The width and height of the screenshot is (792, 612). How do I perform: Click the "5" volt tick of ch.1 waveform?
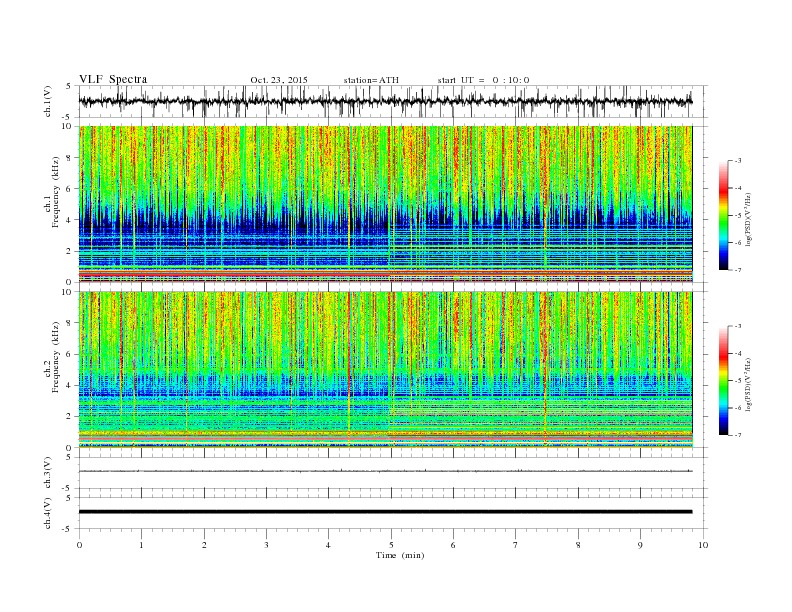[x=69, y=86]
